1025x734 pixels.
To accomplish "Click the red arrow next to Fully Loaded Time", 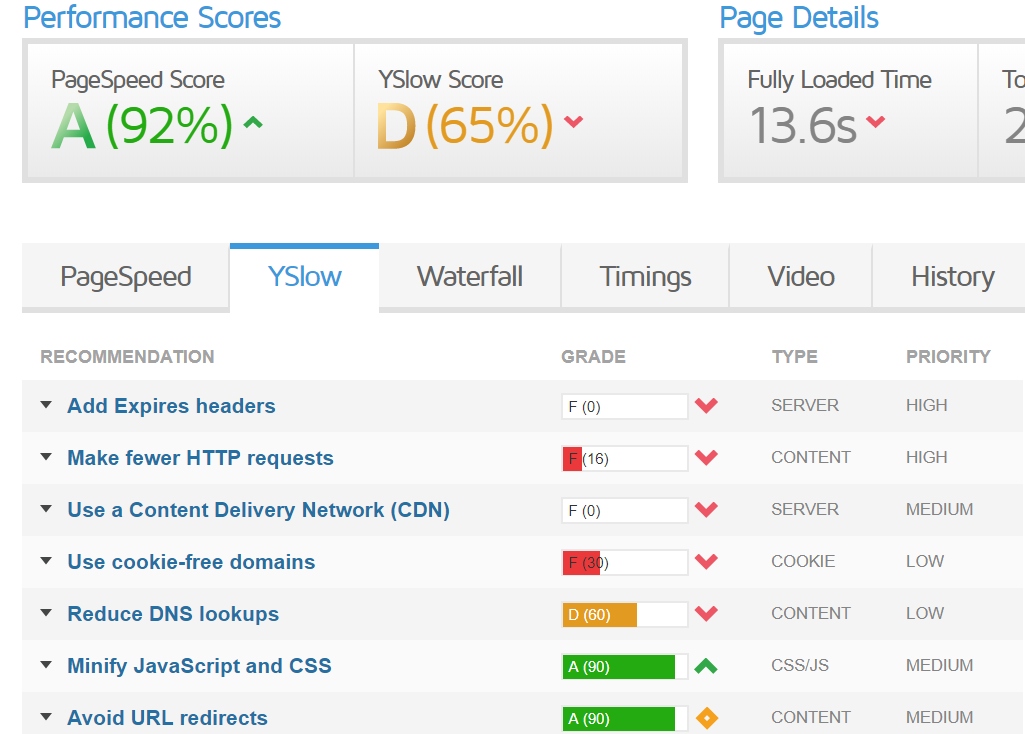I will pos(875,122).
